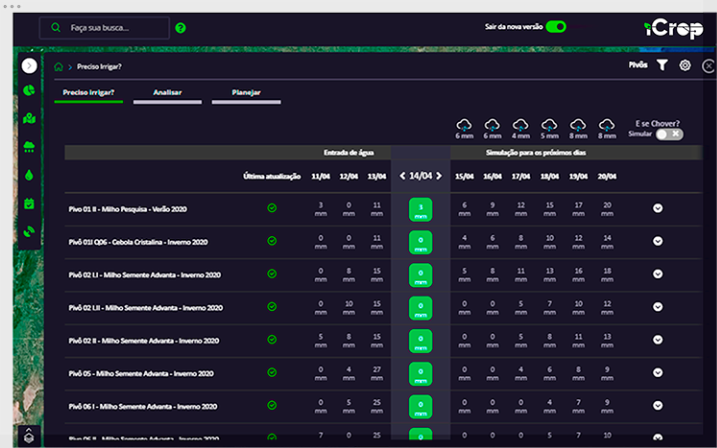Expand Pivô 02 I.II Milho Semente row
The image size is (717, 448).
[658, 307]
